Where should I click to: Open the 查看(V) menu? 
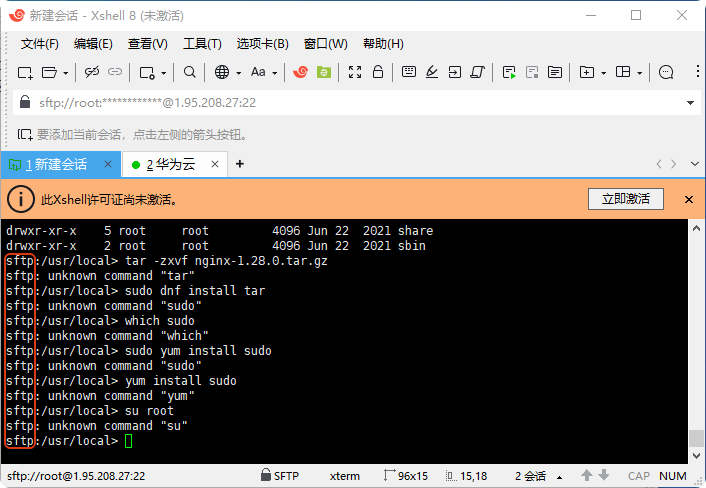[x=148, y=44]
